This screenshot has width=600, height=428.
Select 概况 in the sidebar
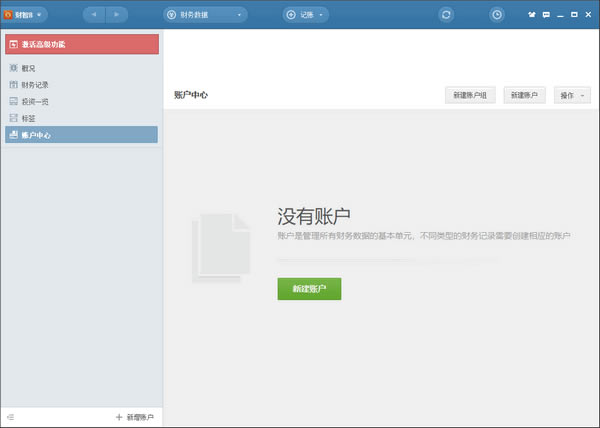point(28,68)
